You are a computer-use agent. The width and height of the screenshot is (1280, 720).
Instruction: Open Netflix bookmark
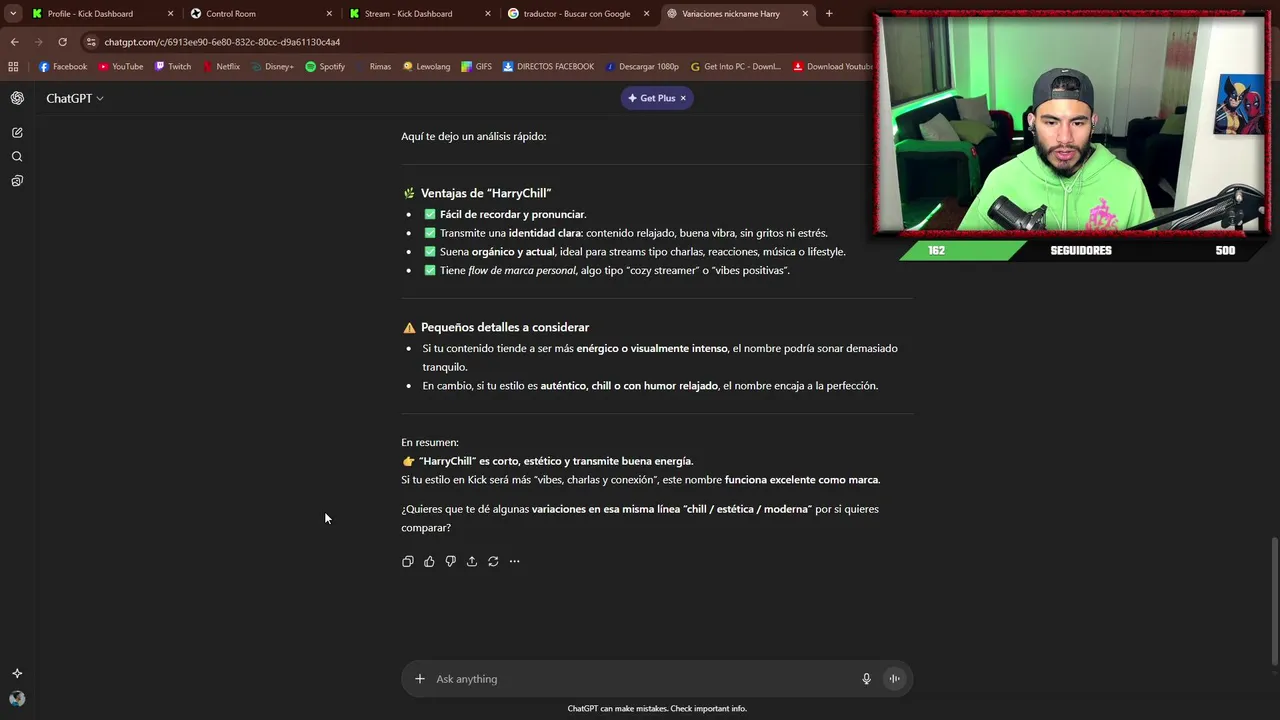(221, 67)
